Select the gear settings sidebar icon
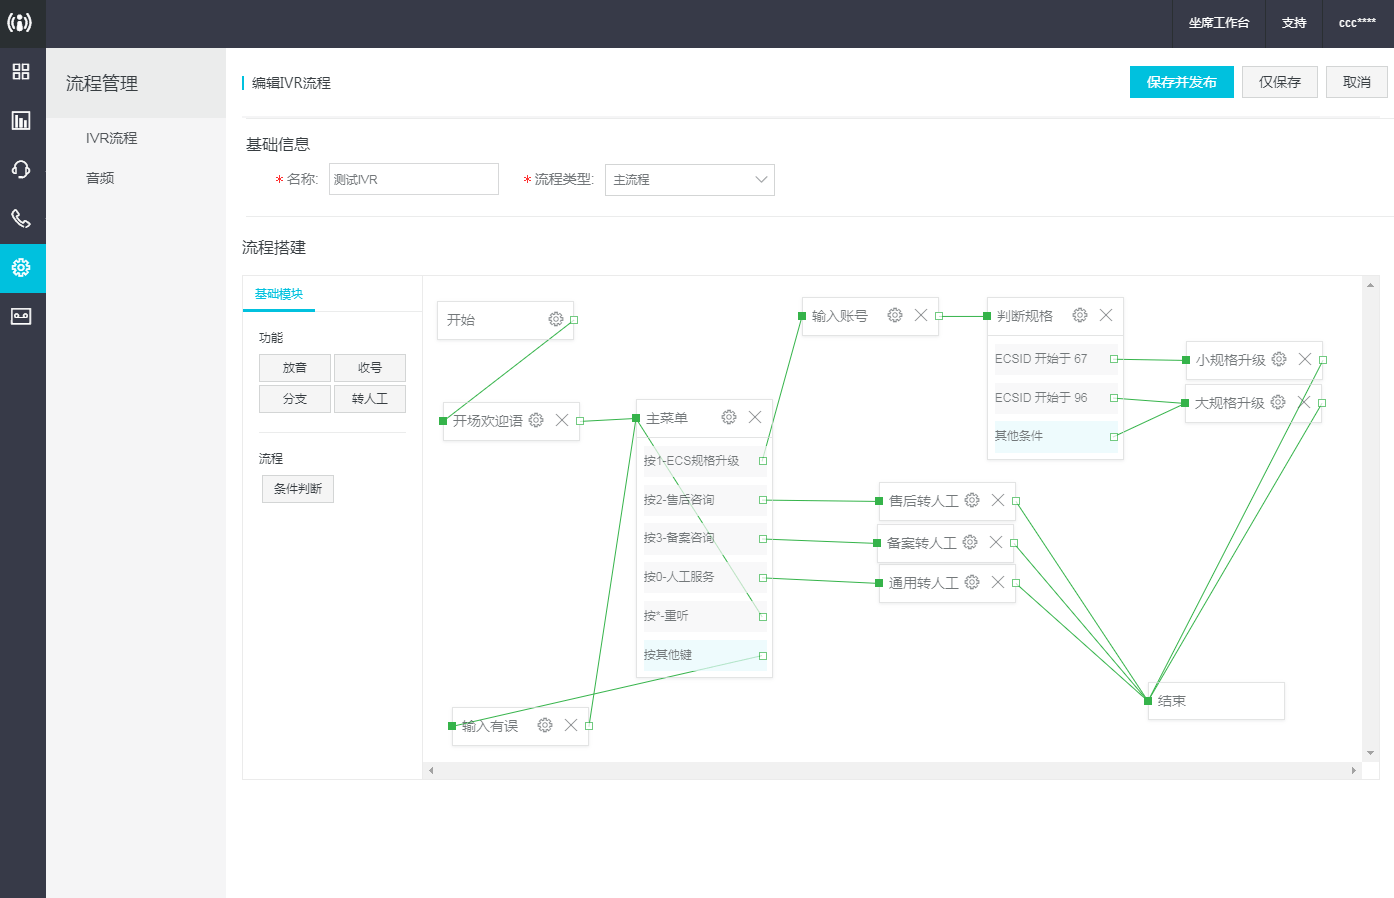 point(21,268)
